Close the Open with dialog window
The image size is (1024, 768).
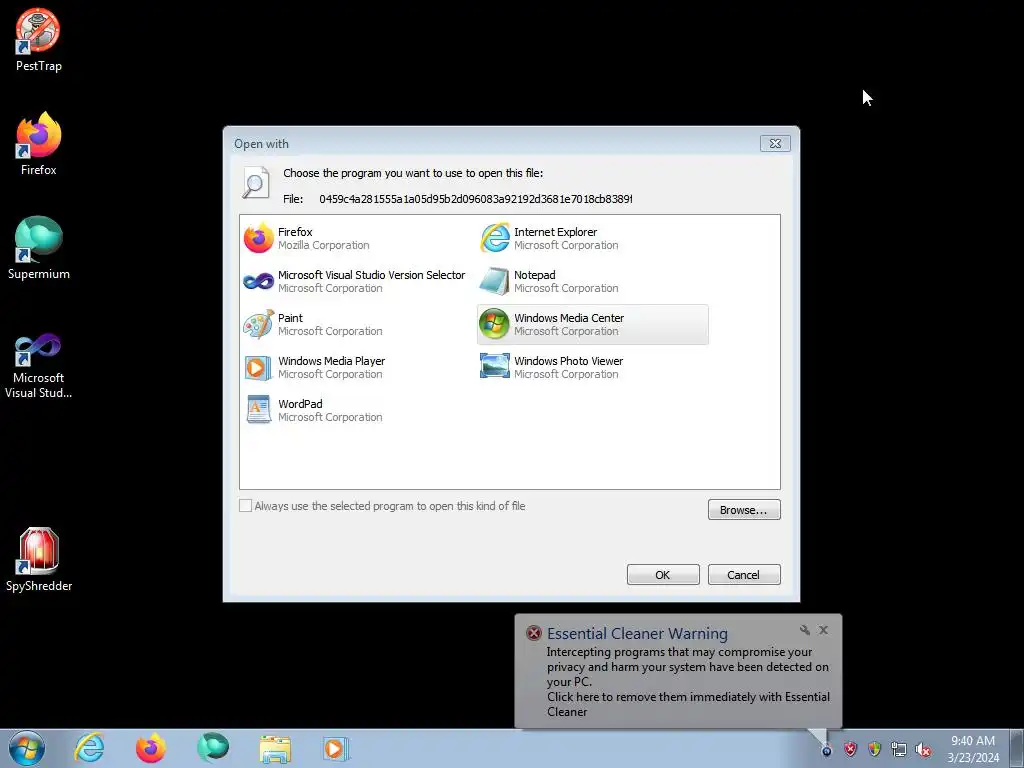point(775,144)
